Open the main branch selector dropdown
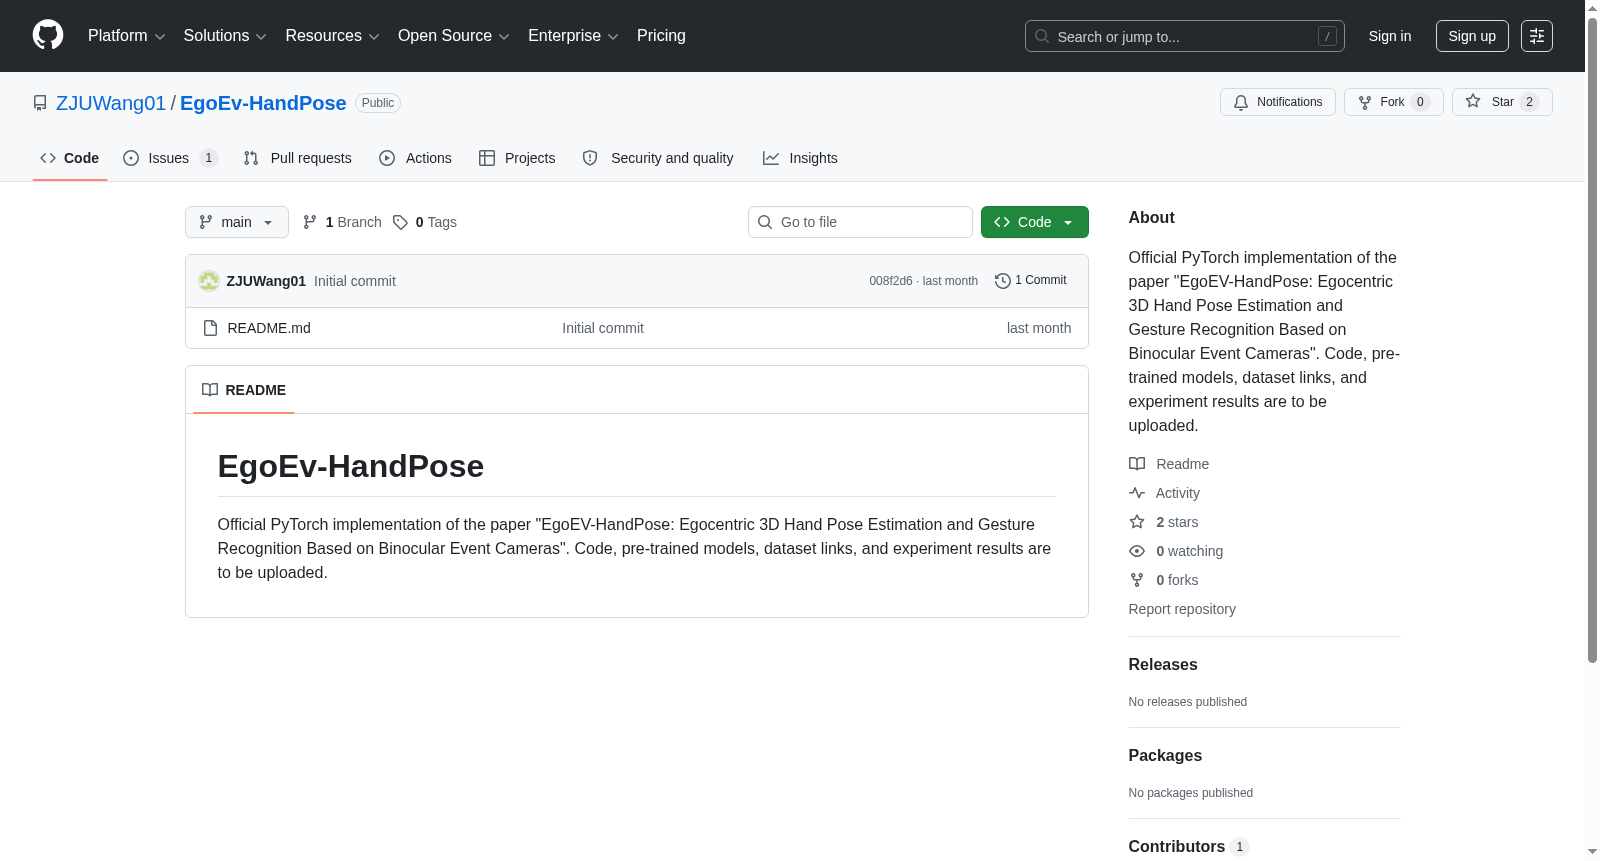1600x861 pixels. point(237,222)
